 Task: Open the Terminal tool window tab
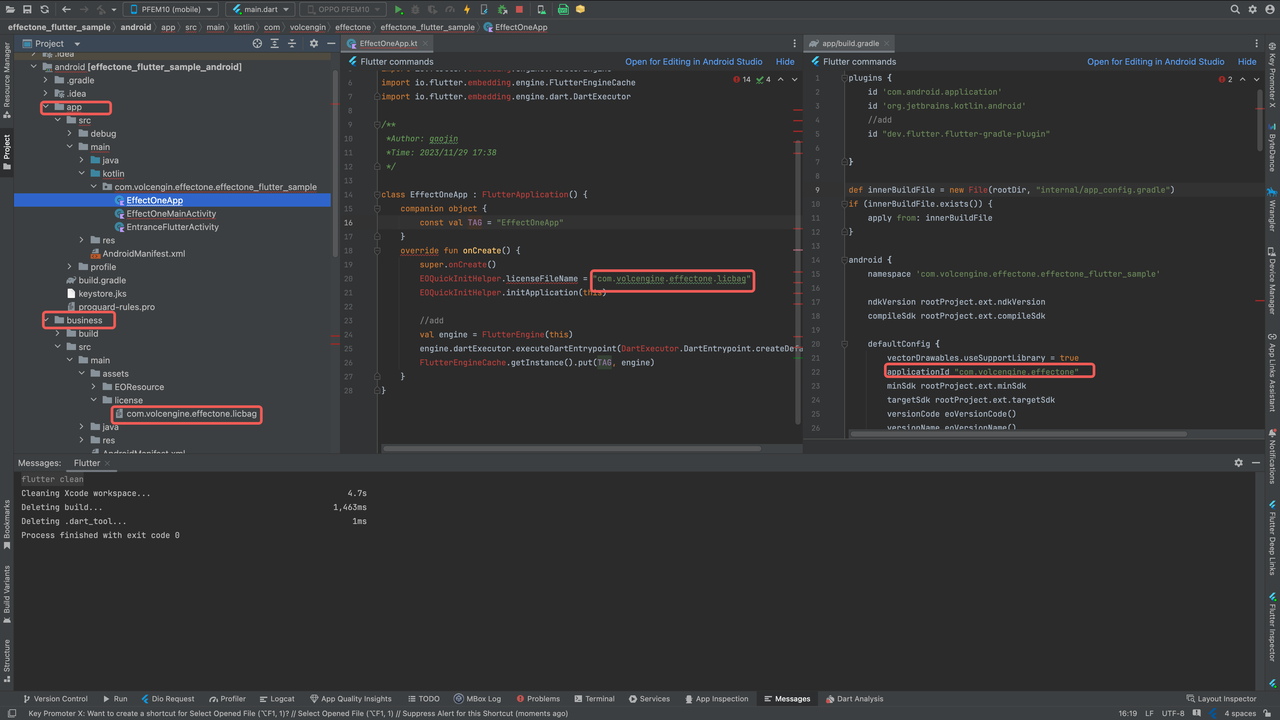coord(593,699)
